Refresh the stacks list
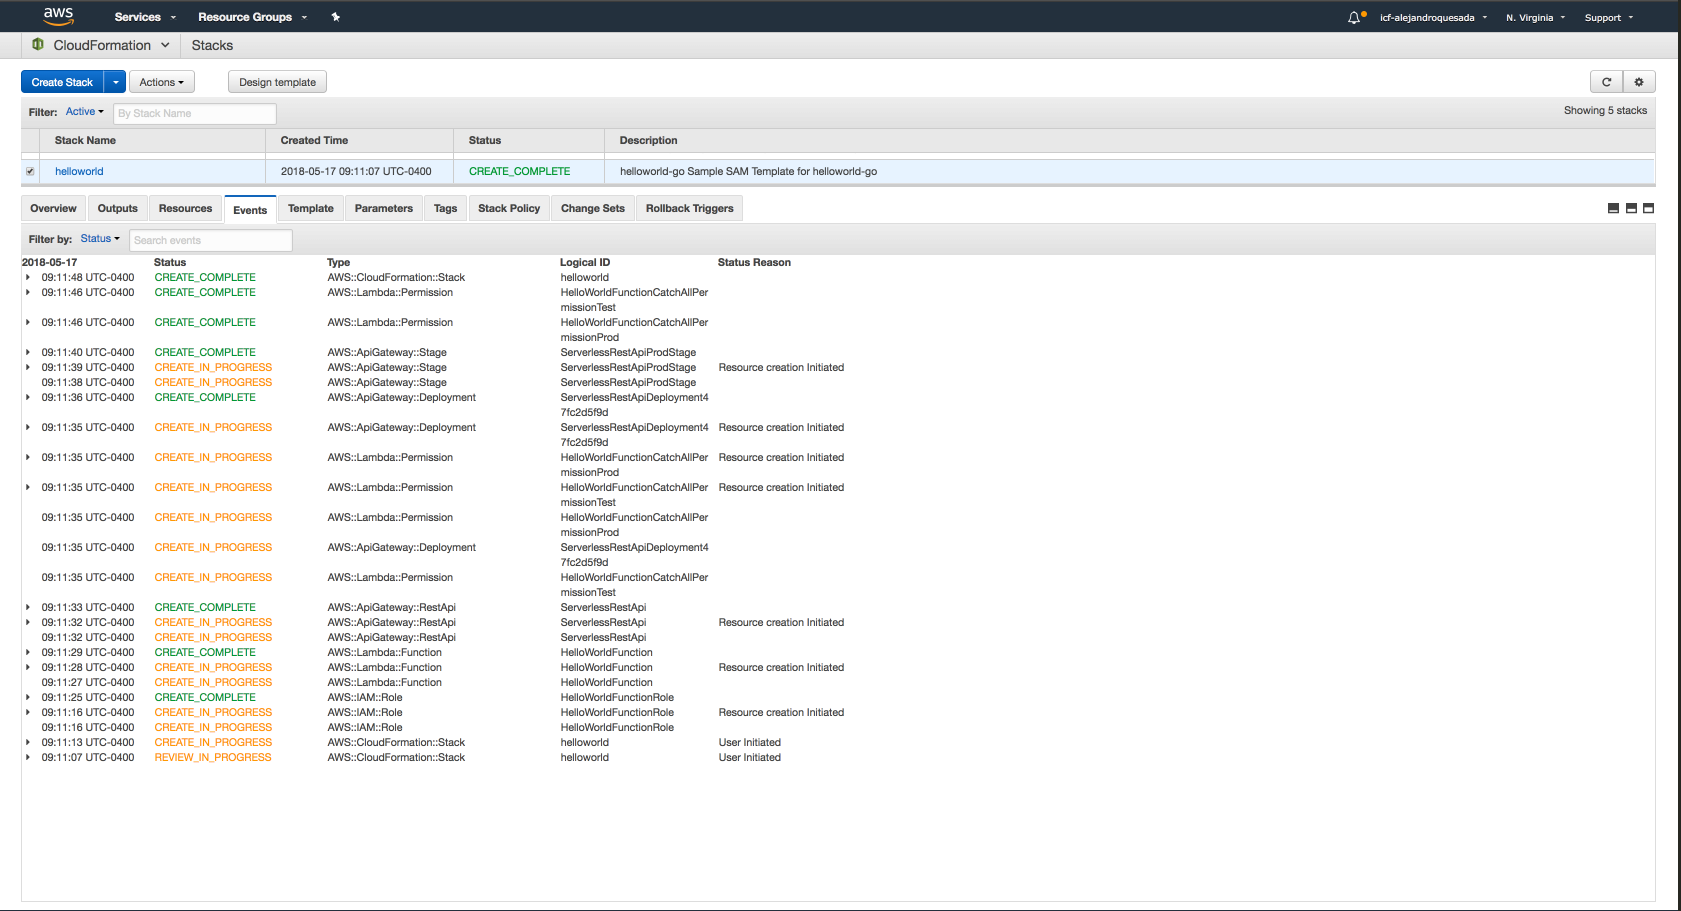The image size is (1681, 911). [1606, 82]
